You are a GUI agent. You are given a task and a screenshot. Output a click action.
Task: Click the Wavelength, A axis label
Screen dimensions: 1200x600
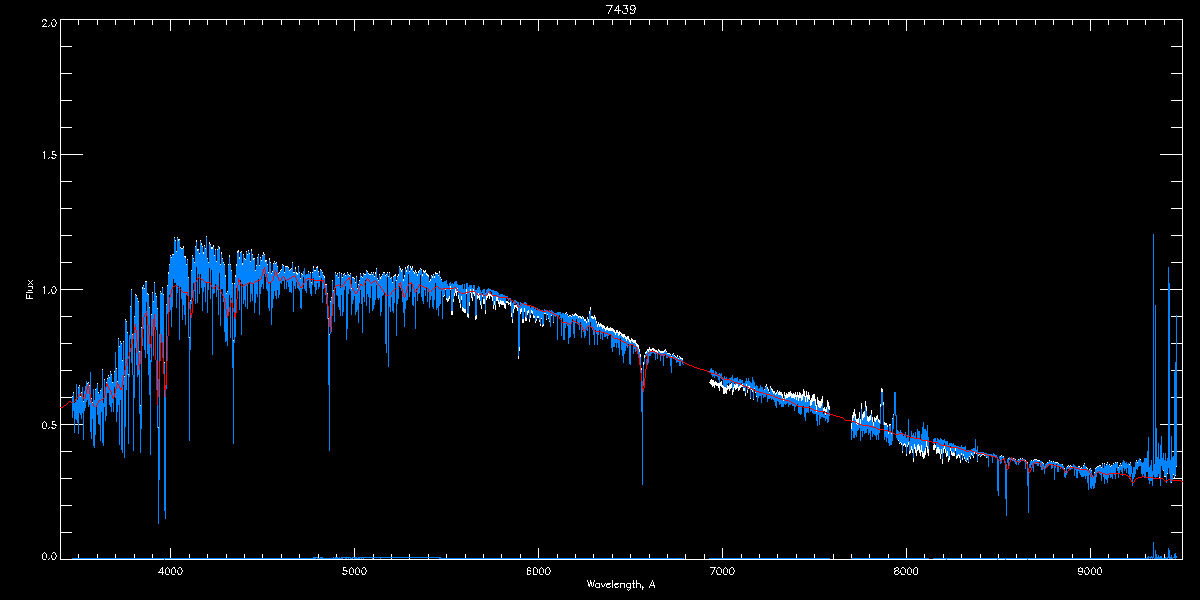click(620, 584)
